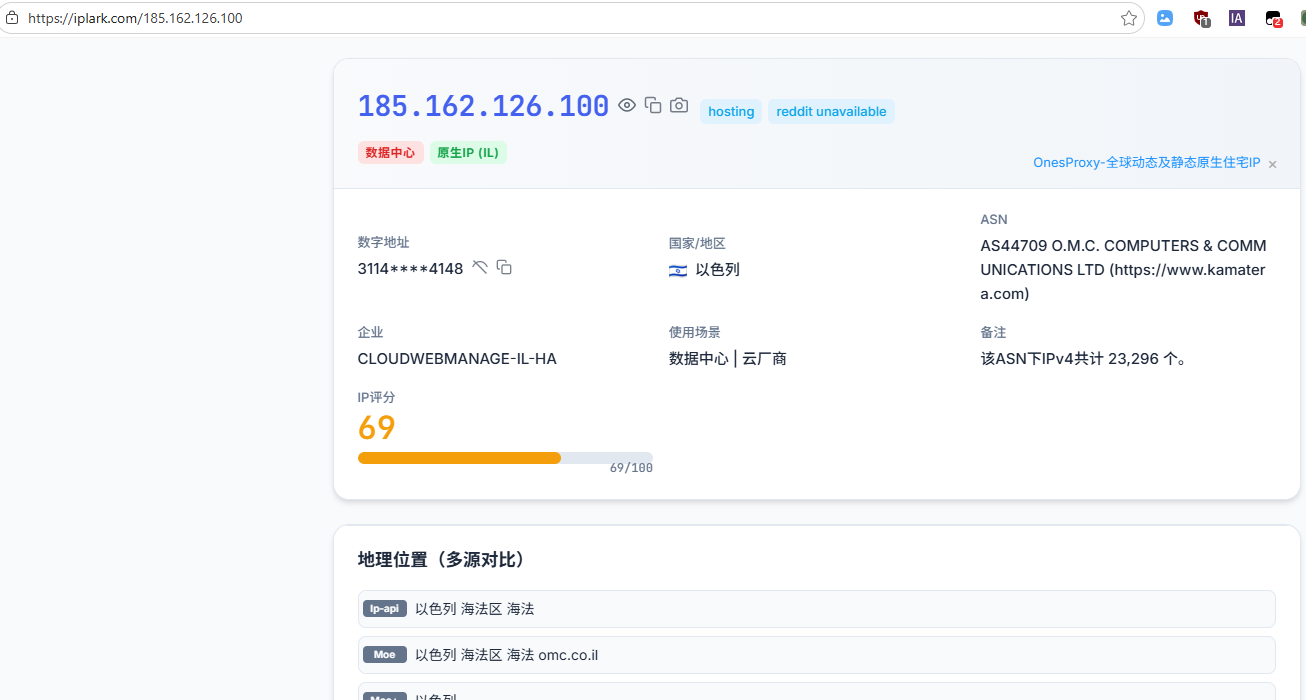Select the Ip-api geolocation row

pos(816,609)
